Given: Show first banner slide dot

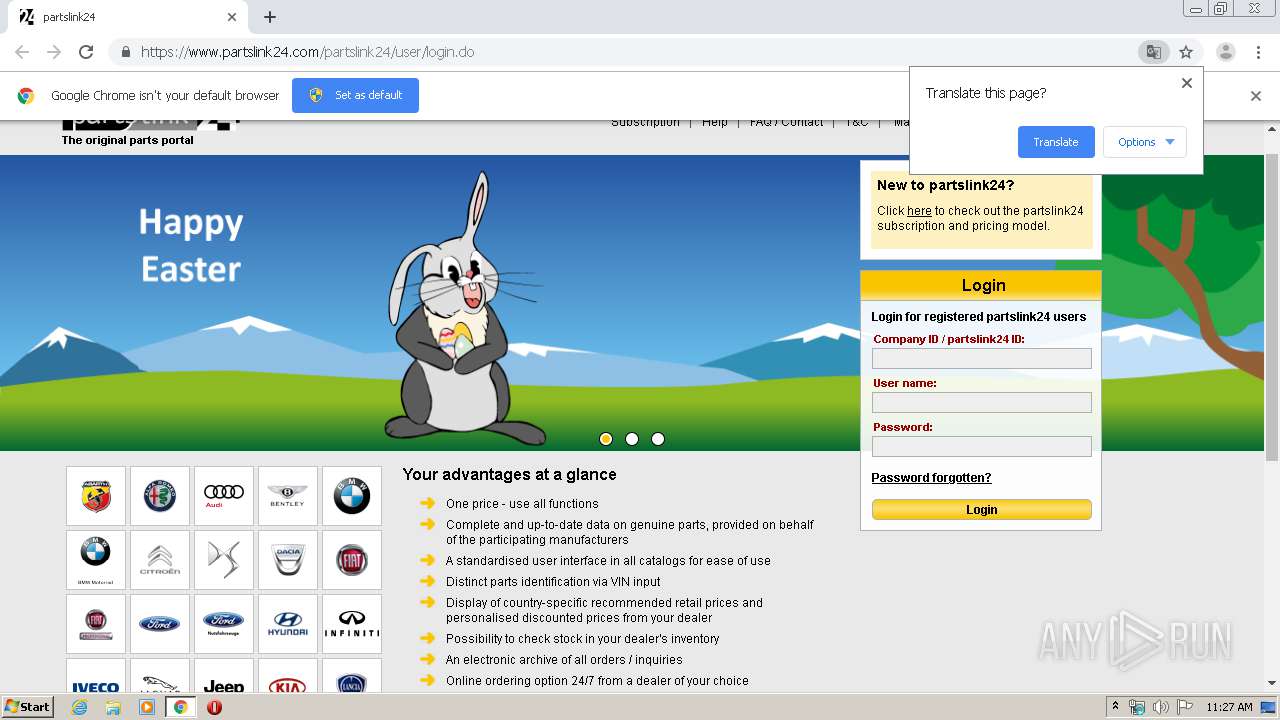Looking at the screenshot, I should tap(606, 439).
